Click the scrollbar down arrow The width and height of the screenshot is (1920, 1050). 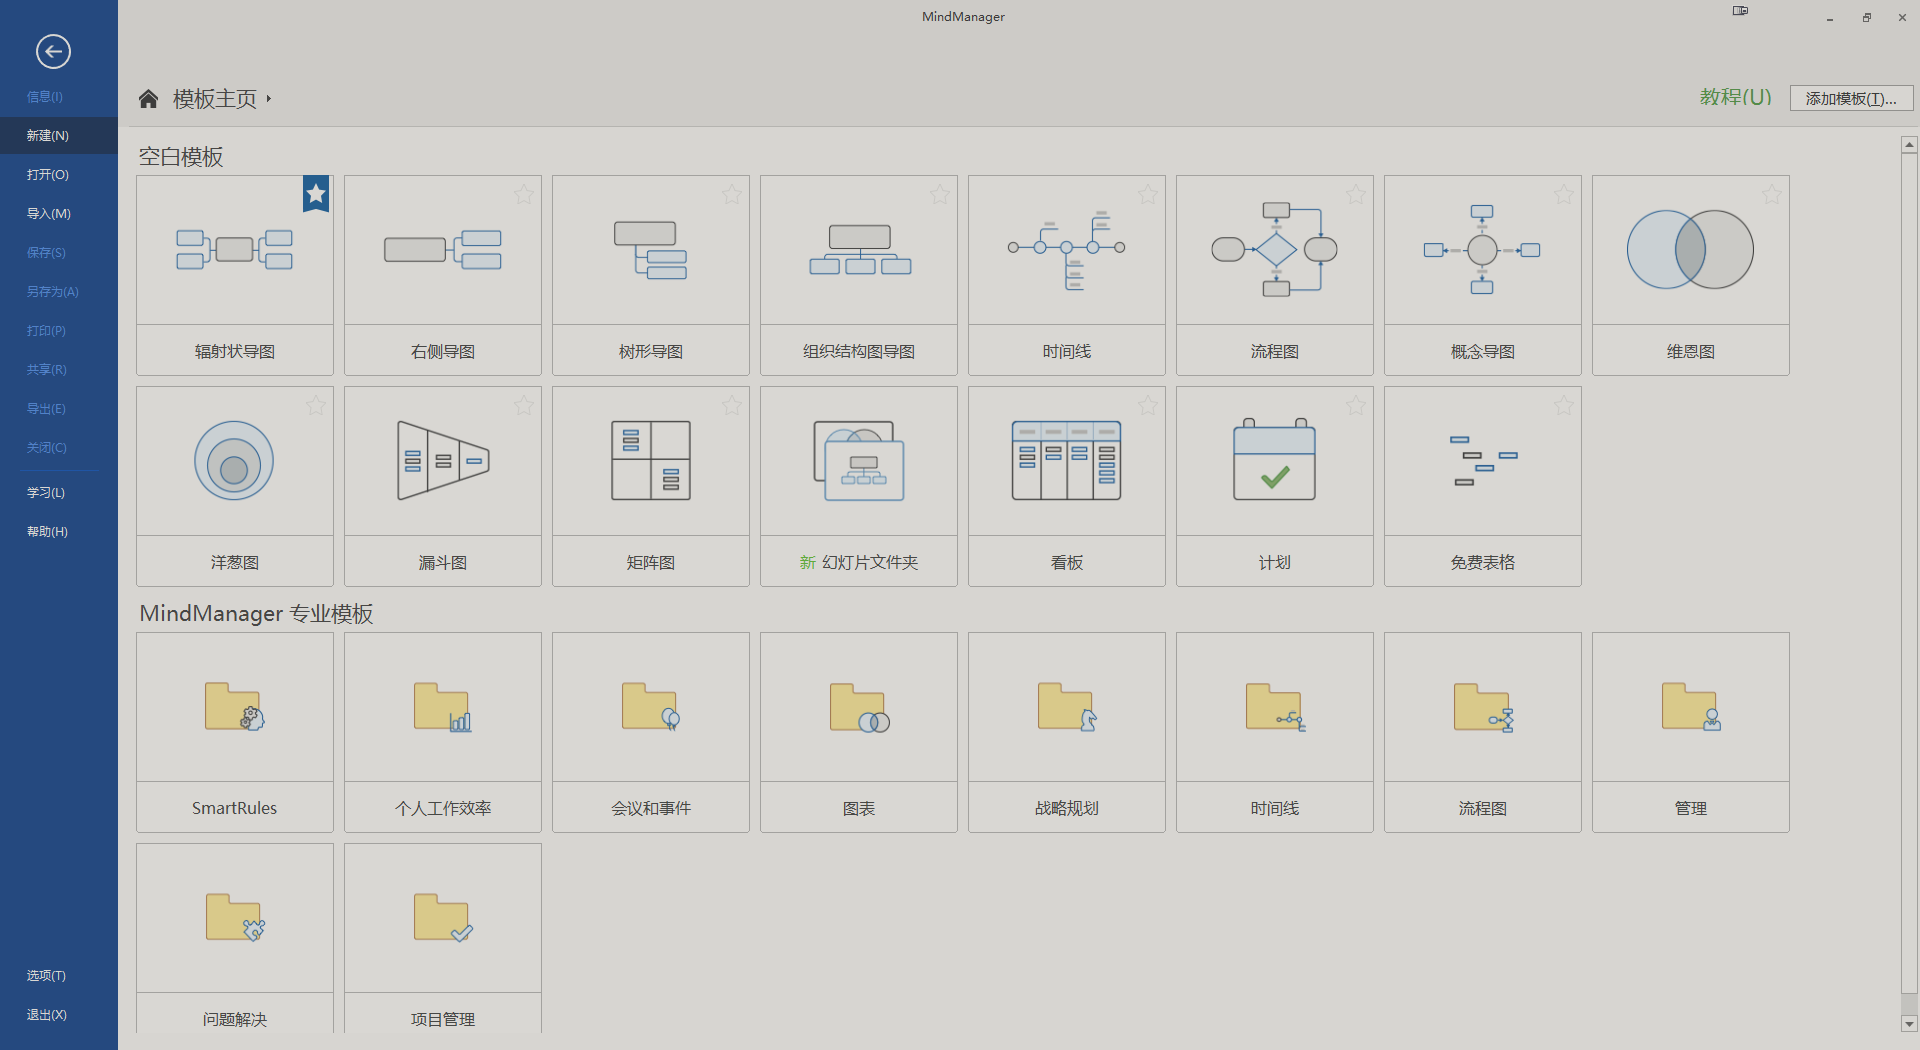(1909, 1024)
